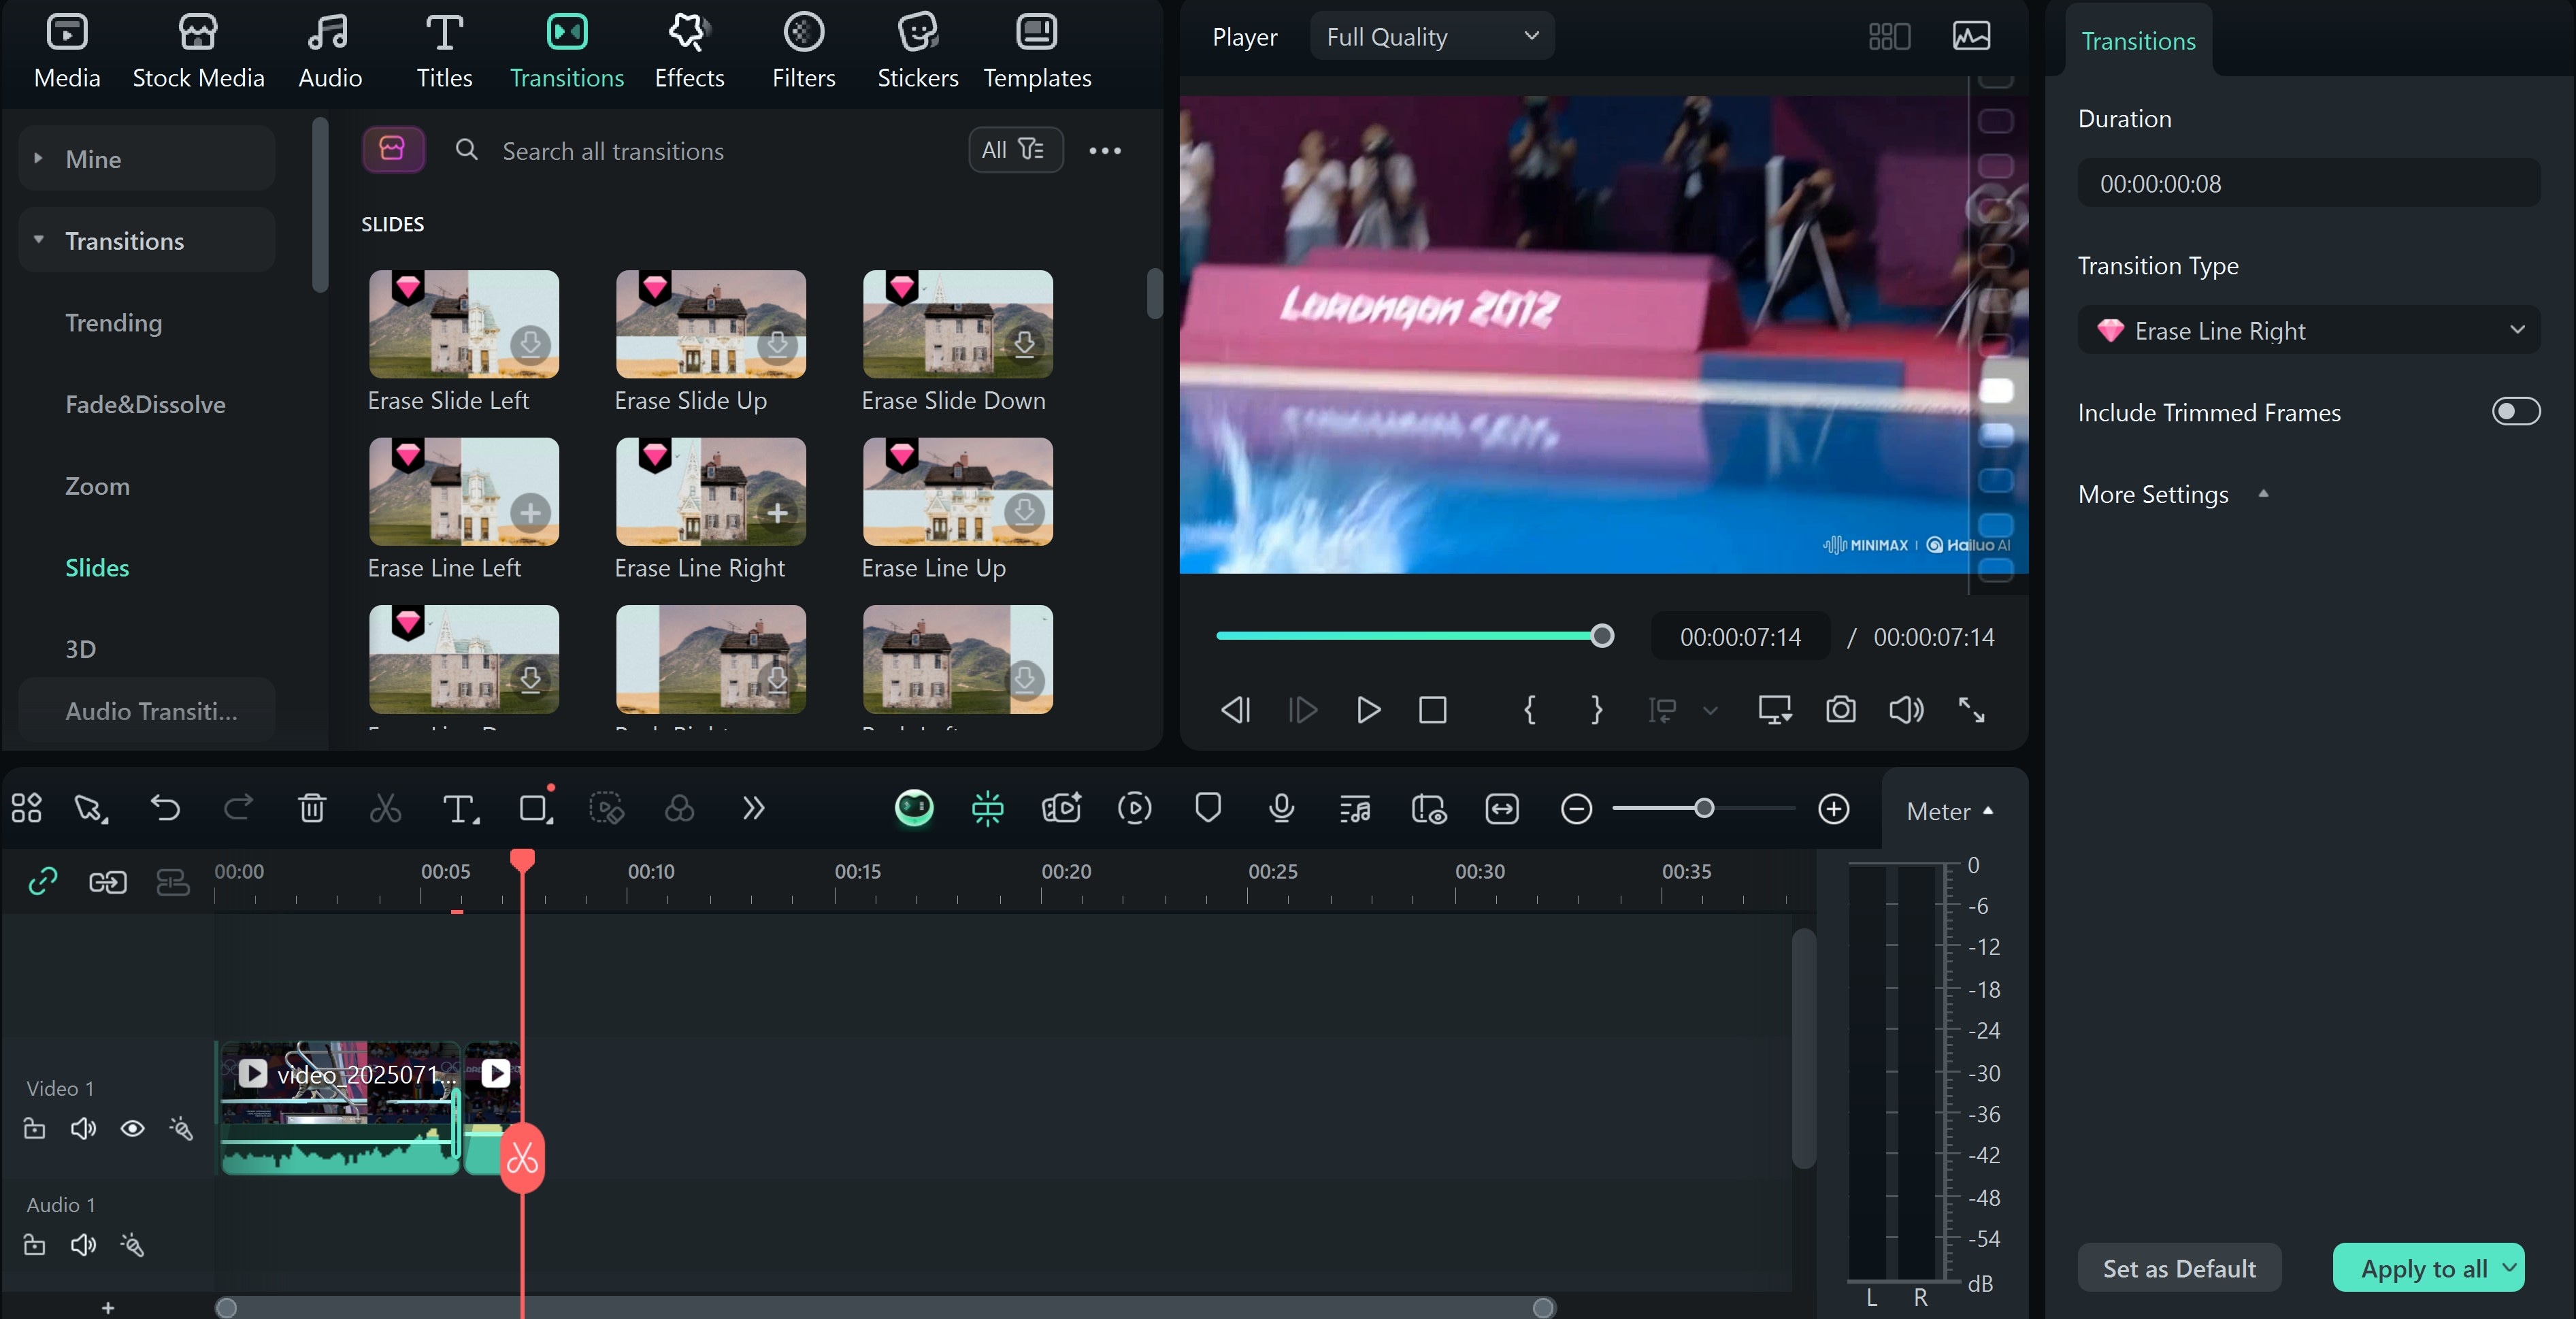Viewport: 2576px width, 1319px height.
Task: Open the Effects tab
Action: tap(689, 51)
